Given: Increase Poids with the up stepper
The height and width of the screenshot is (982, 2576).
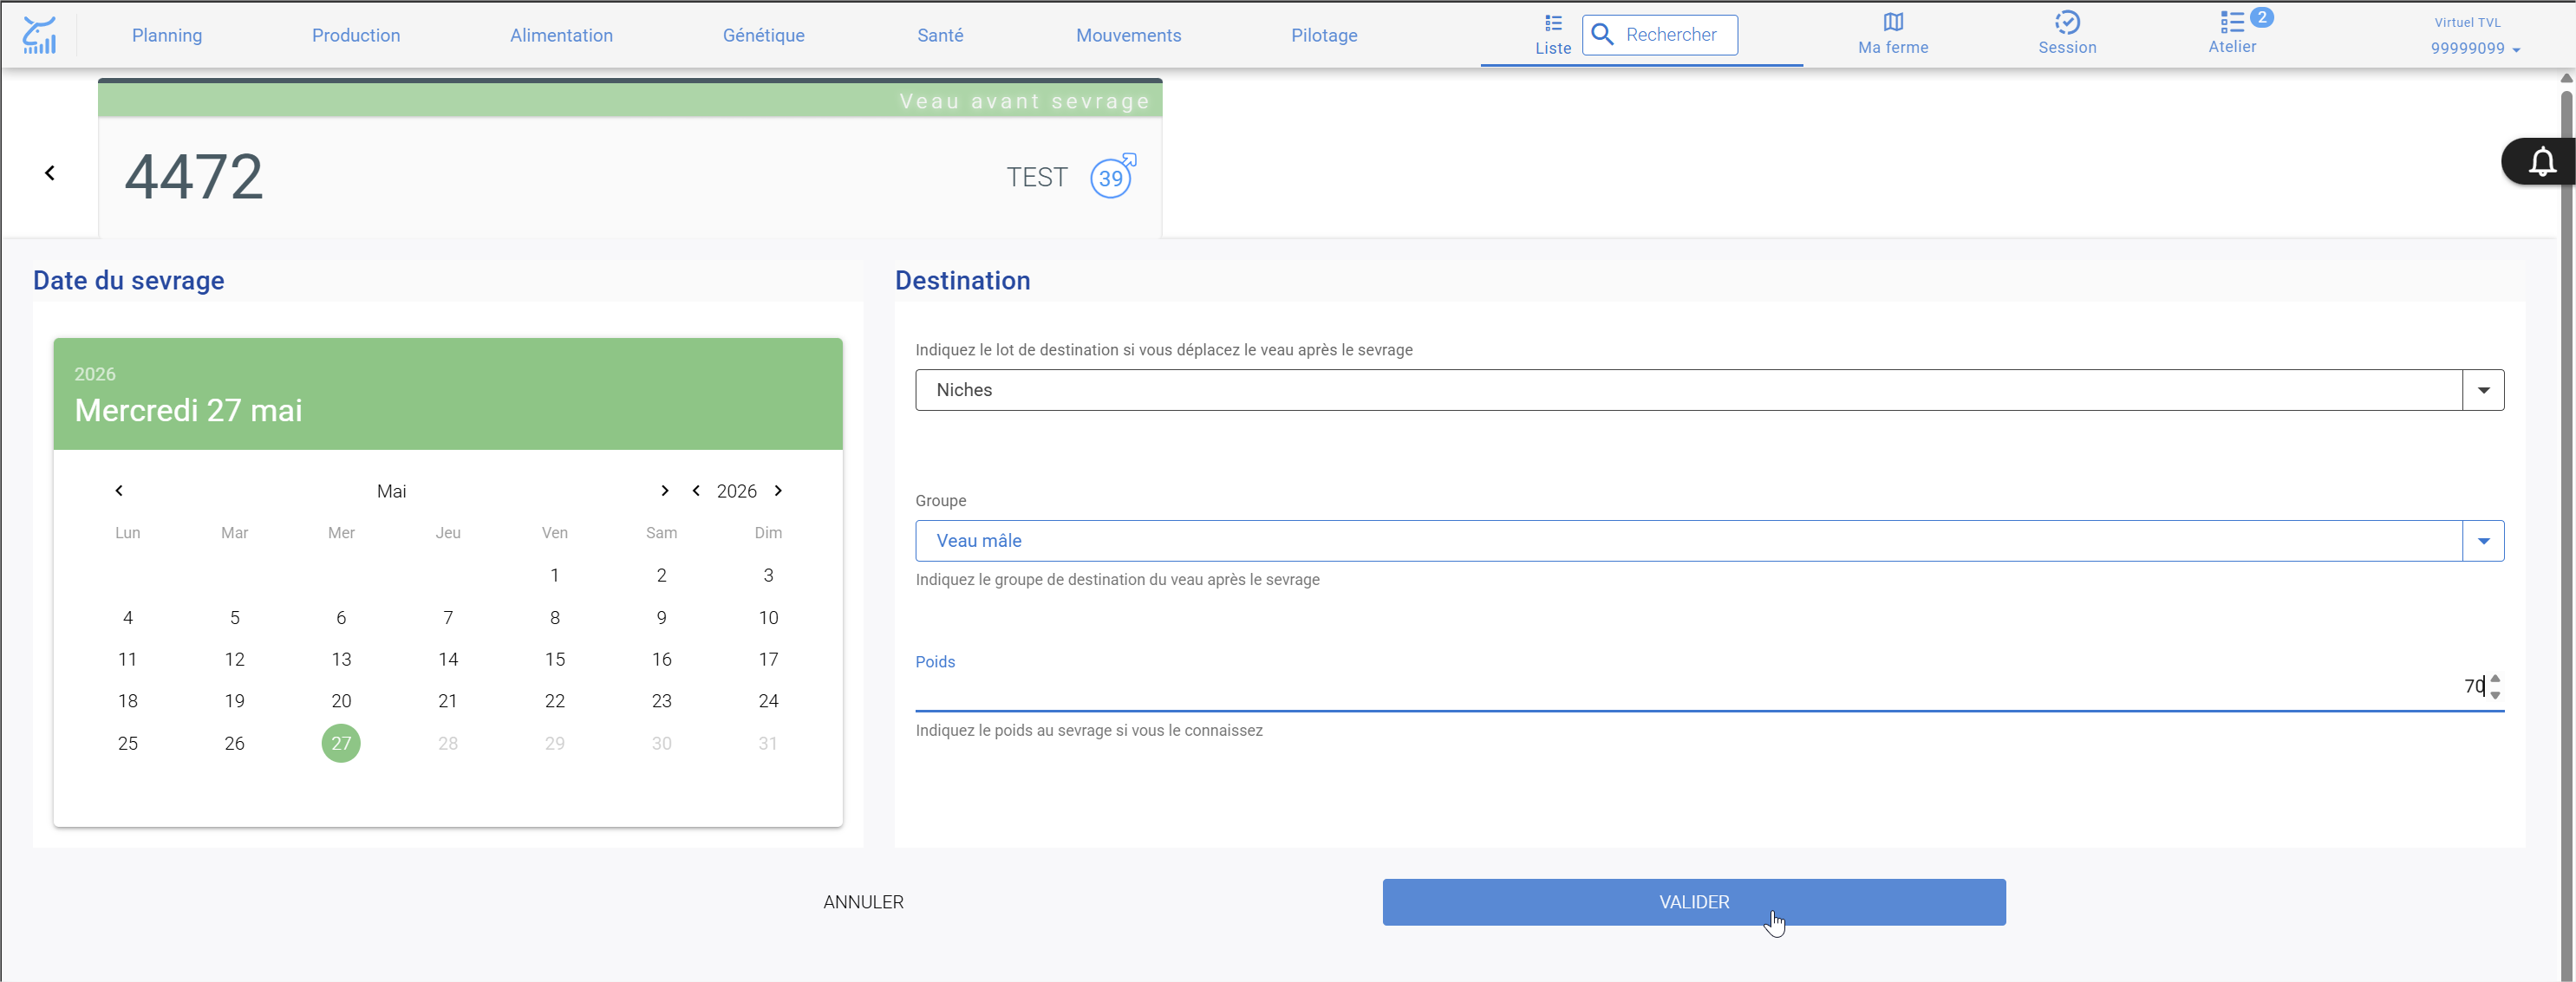Looking at the screenshot, I should pos(2495,679).
